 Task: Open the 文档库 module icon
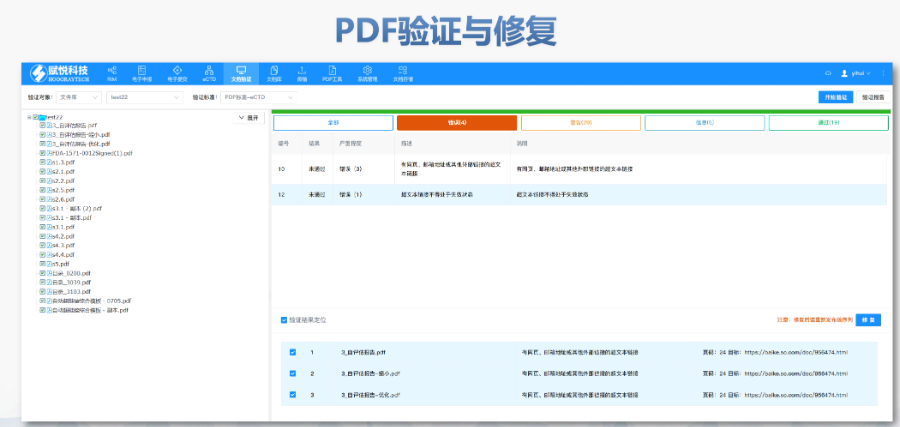[x=274, y=70]
